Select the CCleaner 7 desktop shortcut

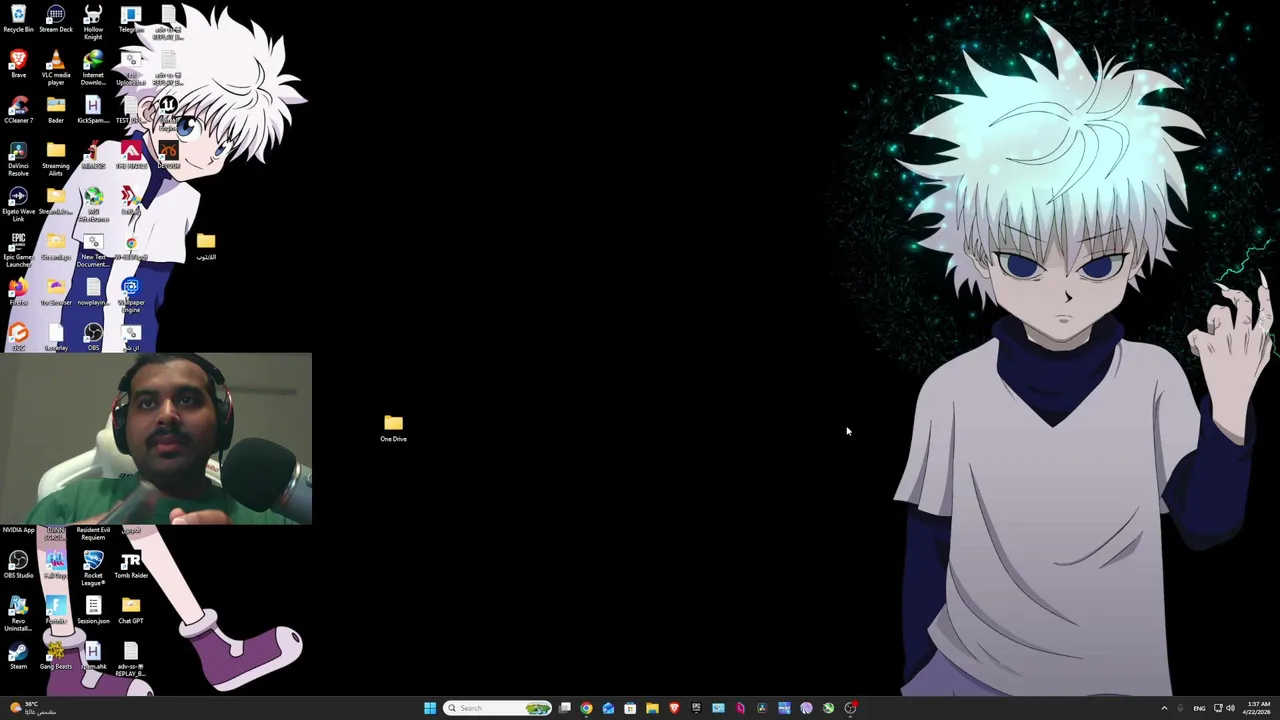point(18,110)
